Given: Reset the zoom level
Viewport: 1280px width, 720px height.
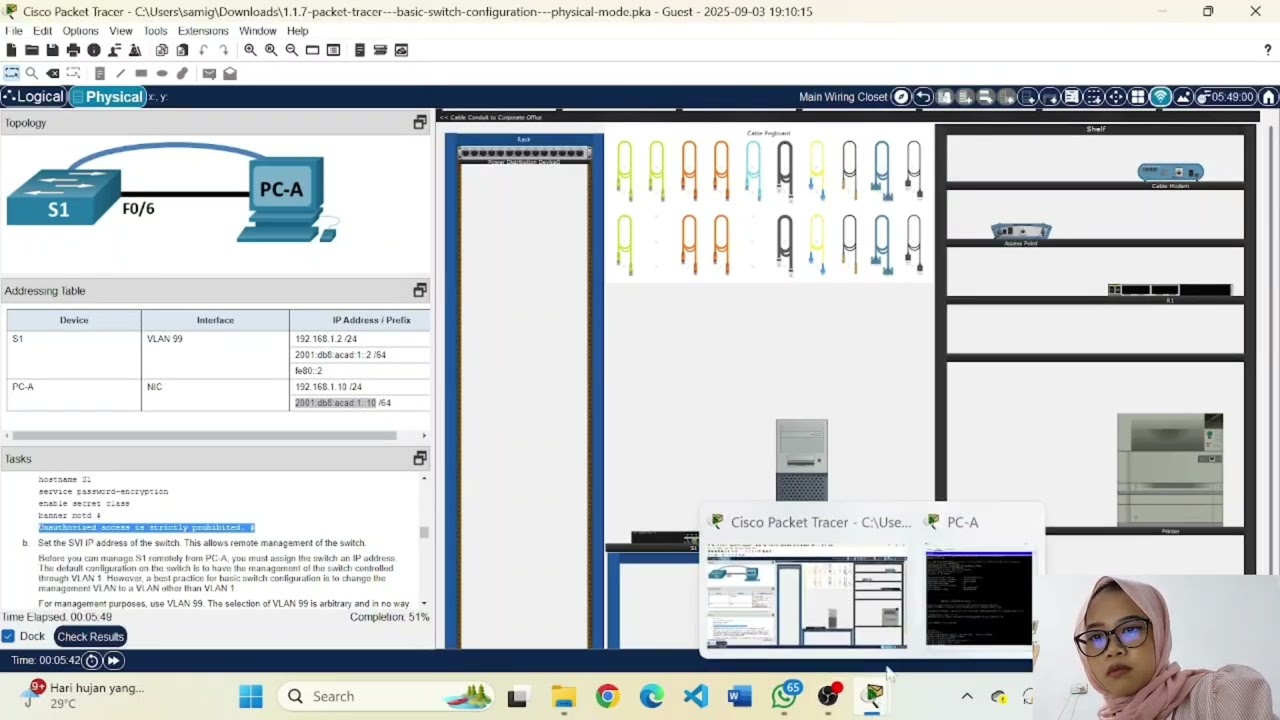Looking at the screenshot, I should point(271,50).
